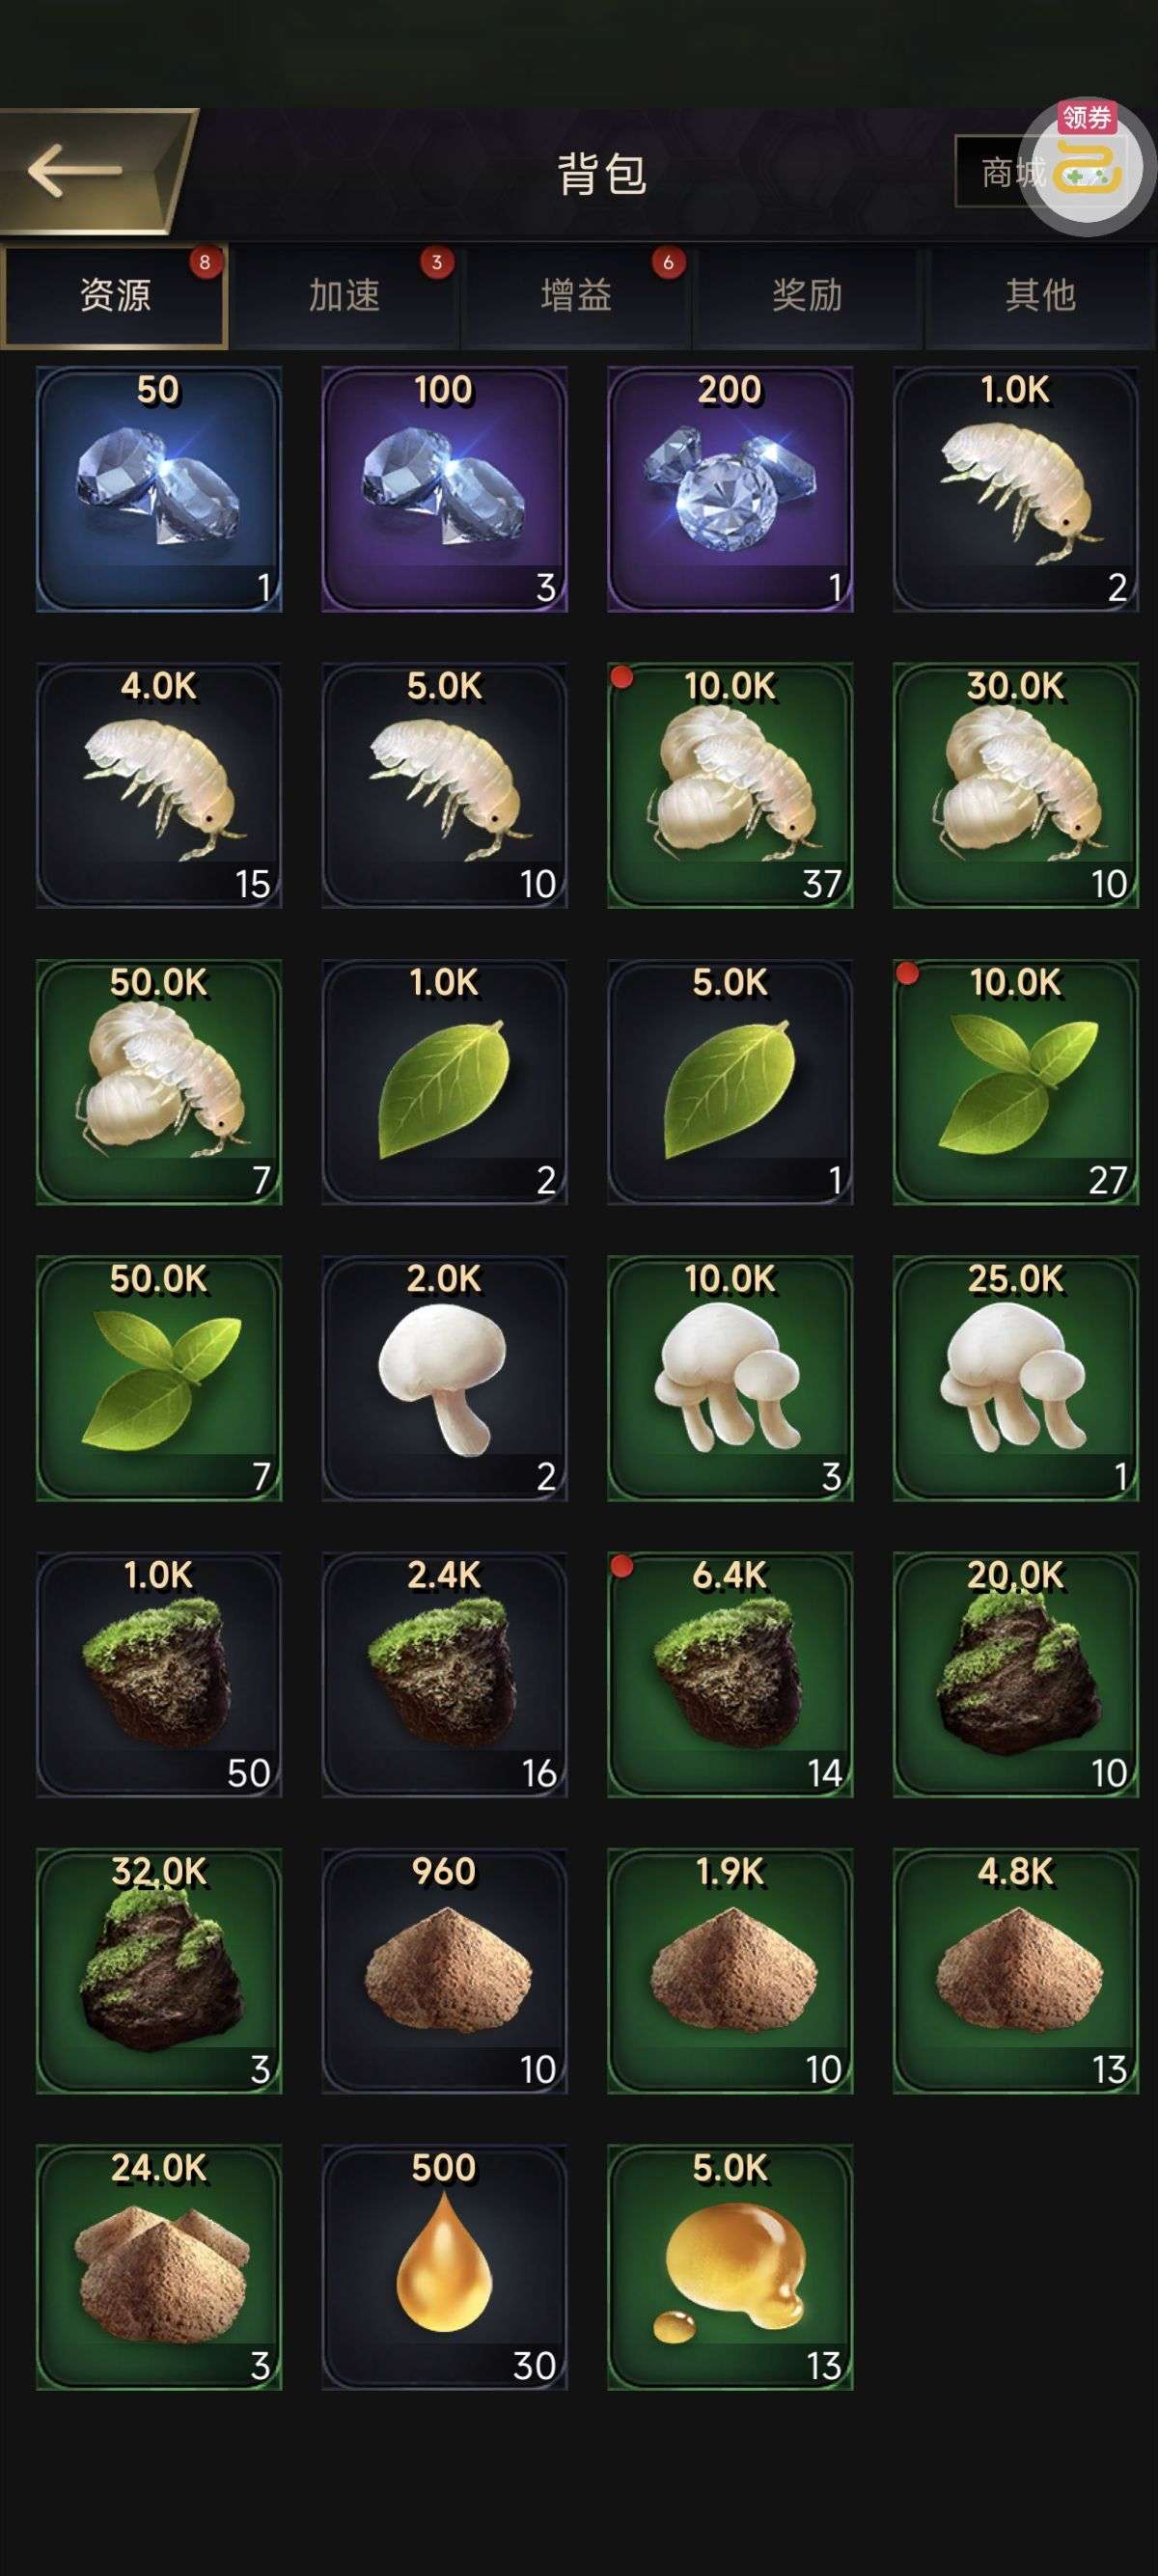Pick the 1.0K single leaf item
The height and width of the screenshot is (2576, 1158).
point(444,1081)
